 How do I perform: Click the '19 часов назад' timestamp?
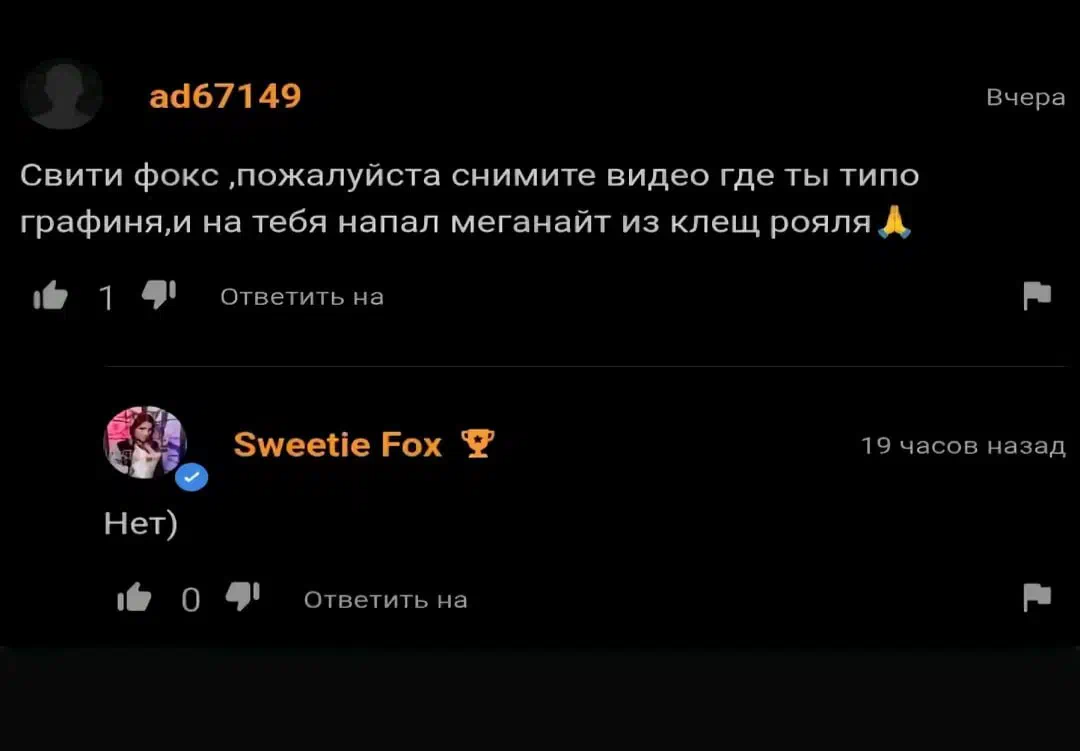point(964,446)
